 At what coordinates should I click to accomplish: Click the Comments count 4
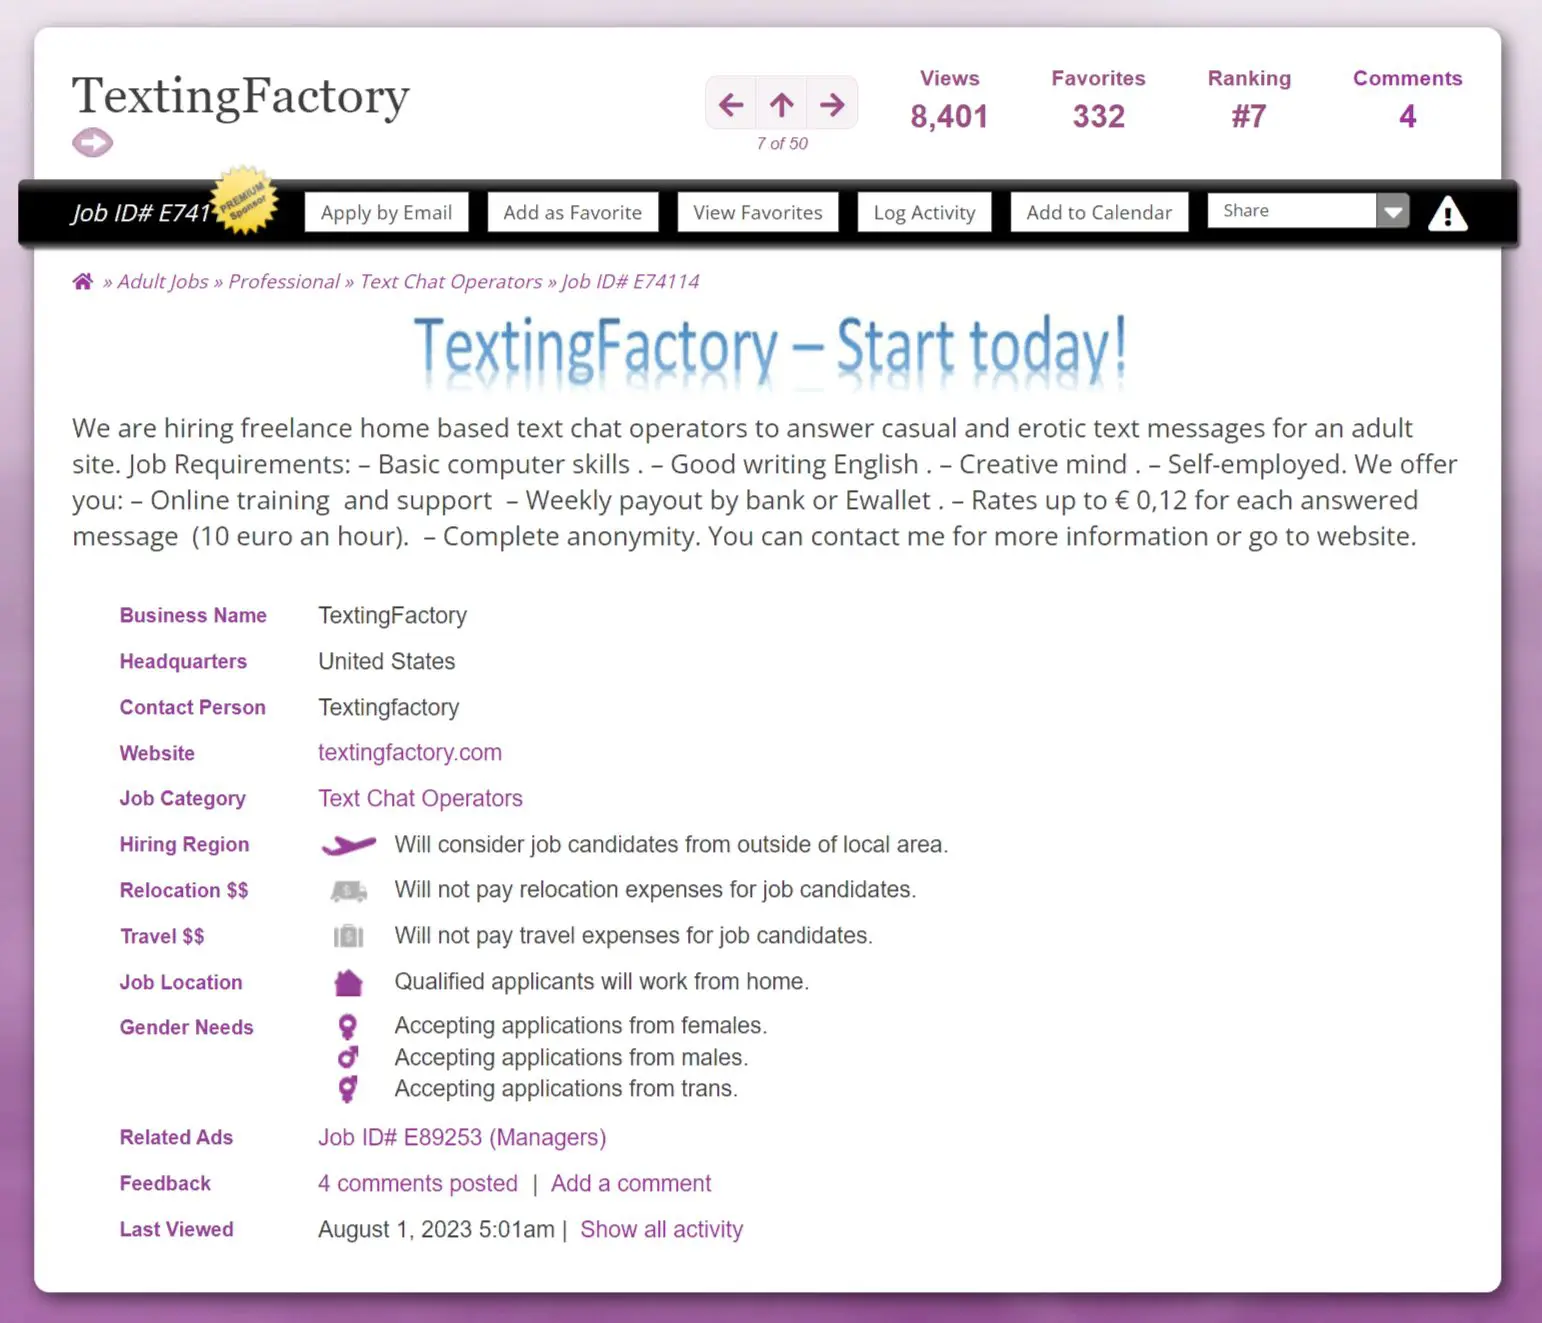(1407, 116)
